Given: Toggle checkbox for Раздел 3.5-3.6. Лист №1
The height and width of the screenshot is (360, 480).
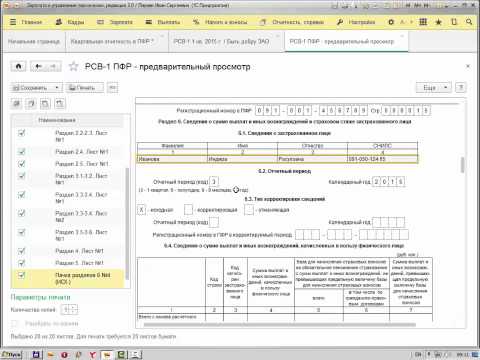Looking at the screenshot, I should [x=22, y=232].
